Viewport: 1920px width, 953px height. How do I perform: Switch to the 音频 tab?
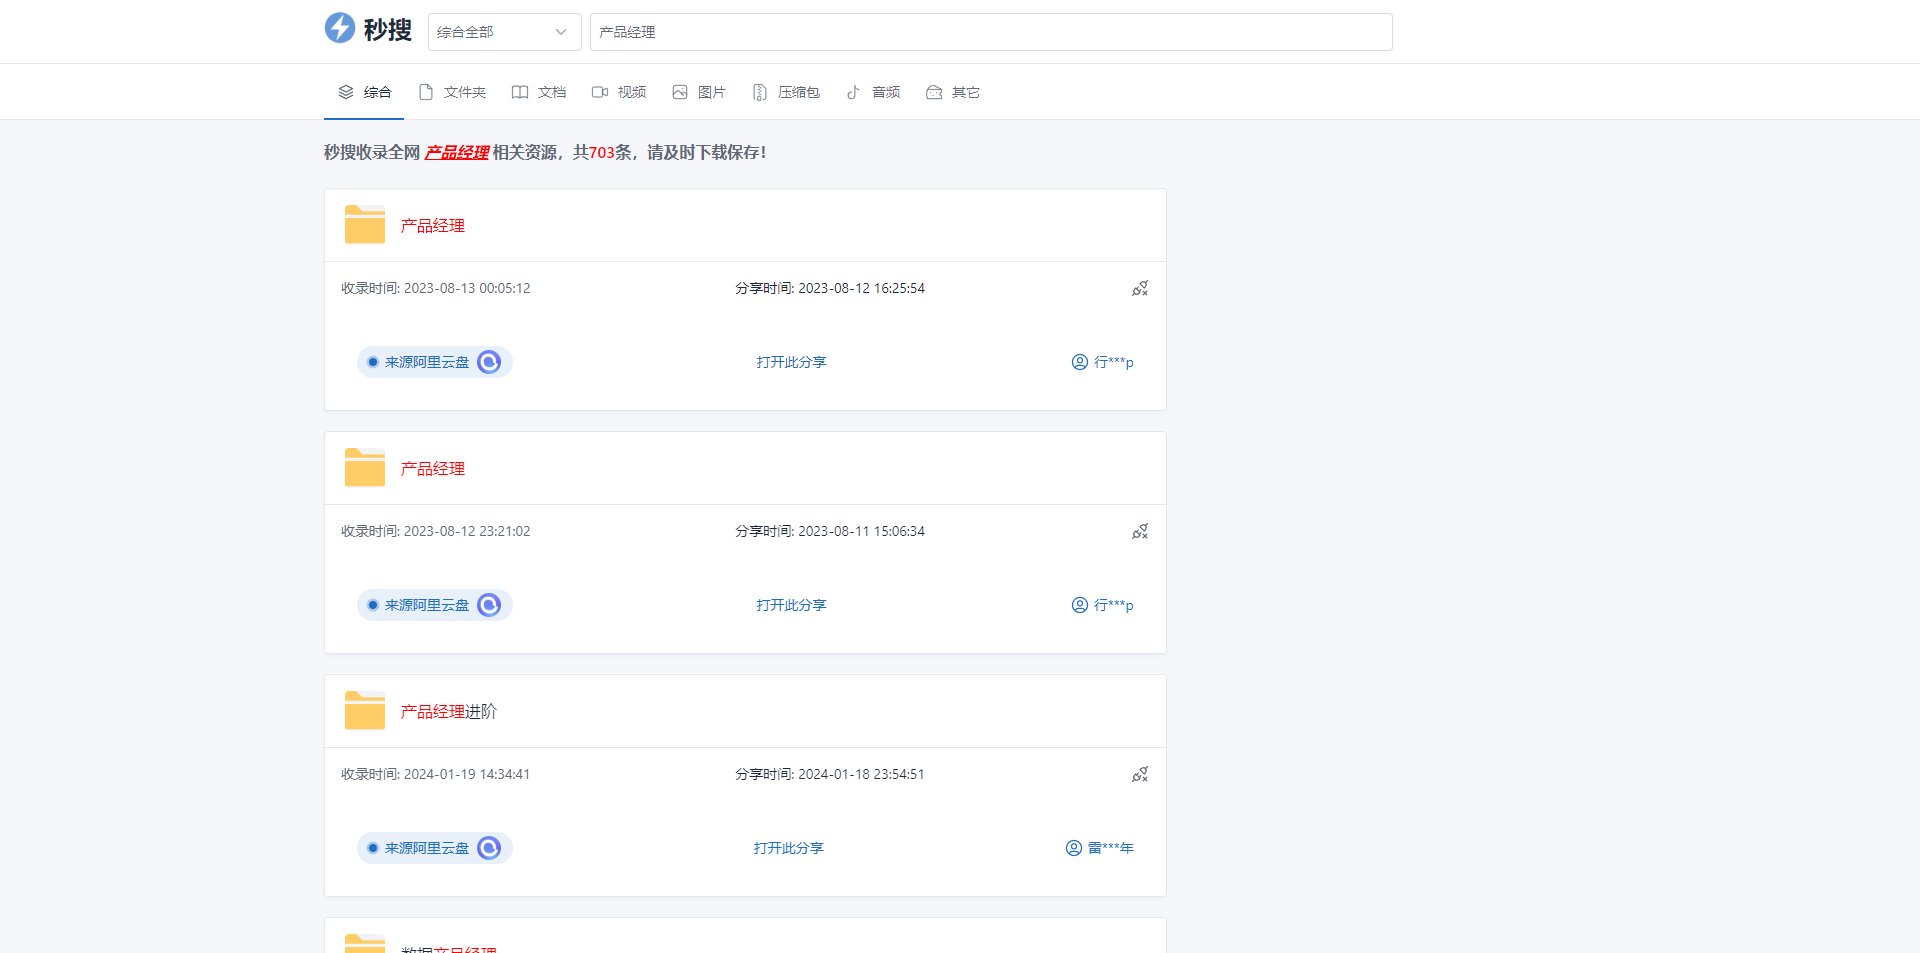(x=873, y=92)
